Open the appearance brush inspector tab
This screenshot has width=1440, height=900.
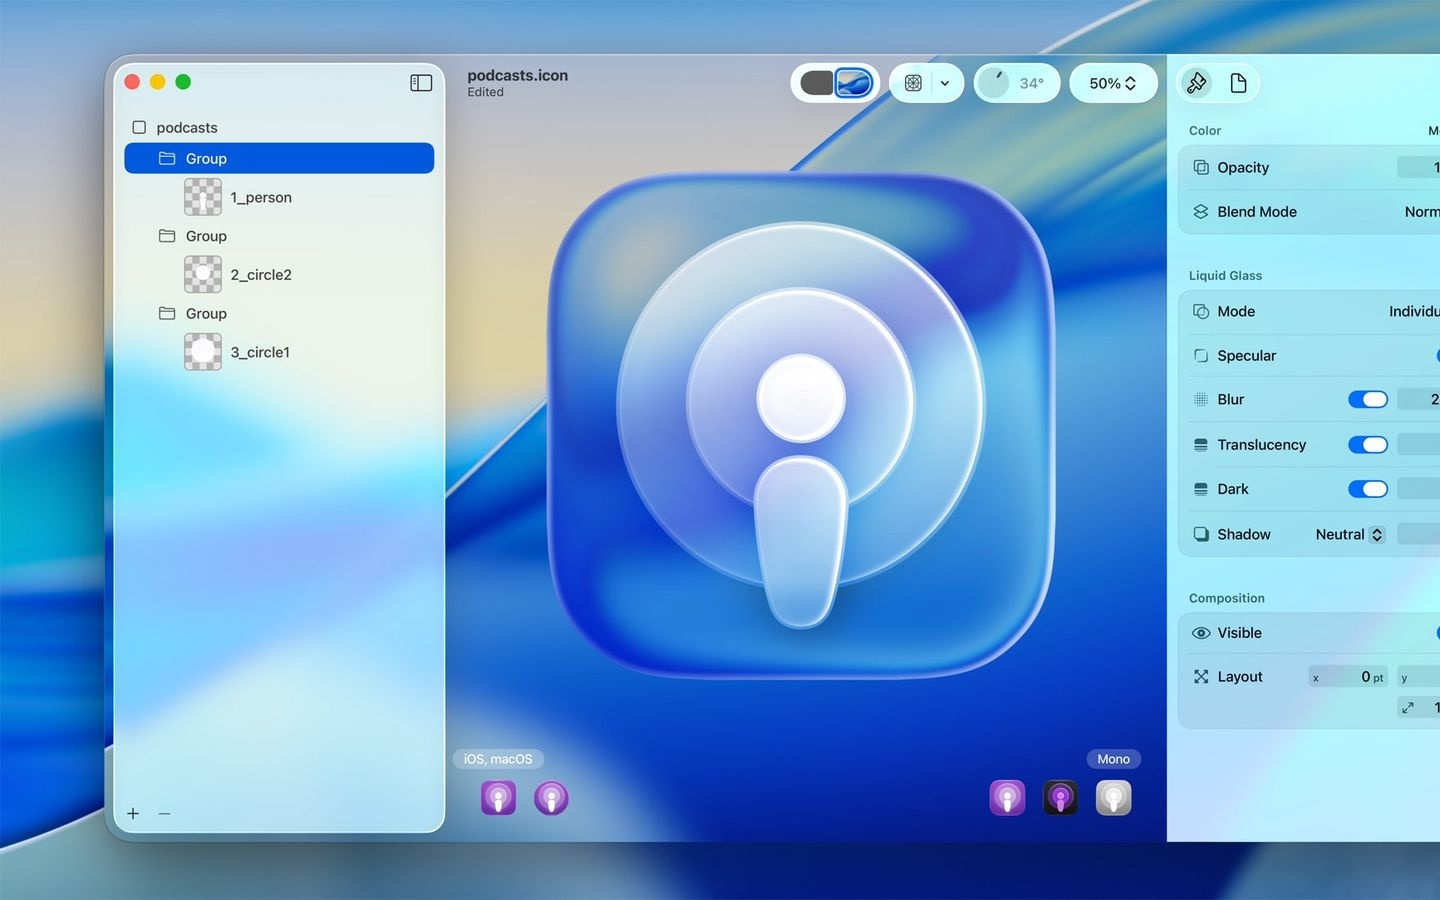point(1196,83)
